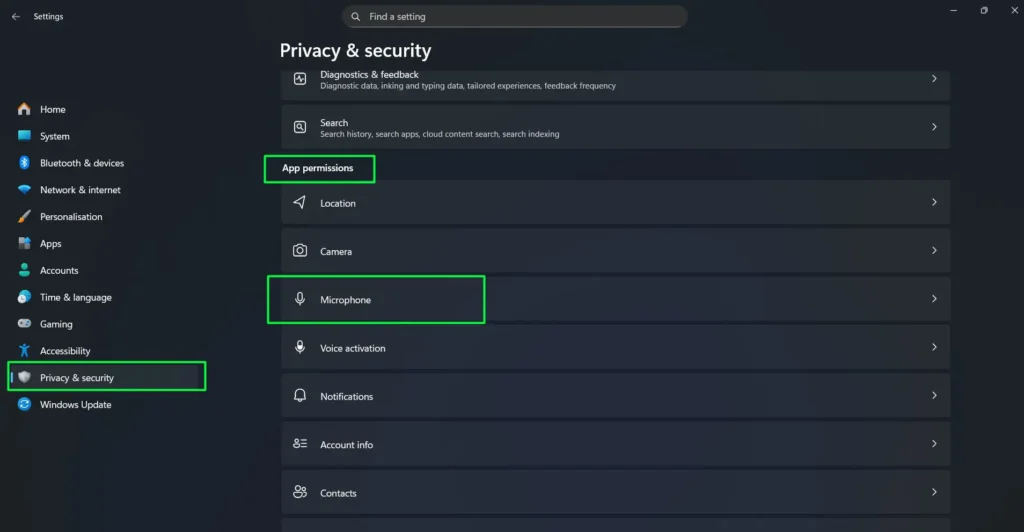Click the Accounts person icon
Screen dimensions: 1024x532
(x=24, y=270)
